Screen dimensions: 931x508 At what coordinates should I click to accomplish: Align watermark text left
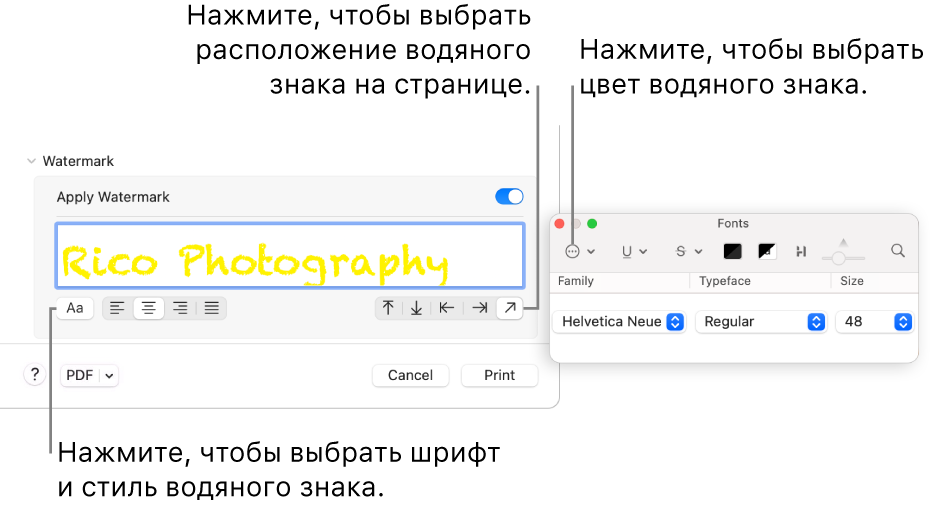tap(117, 308)
